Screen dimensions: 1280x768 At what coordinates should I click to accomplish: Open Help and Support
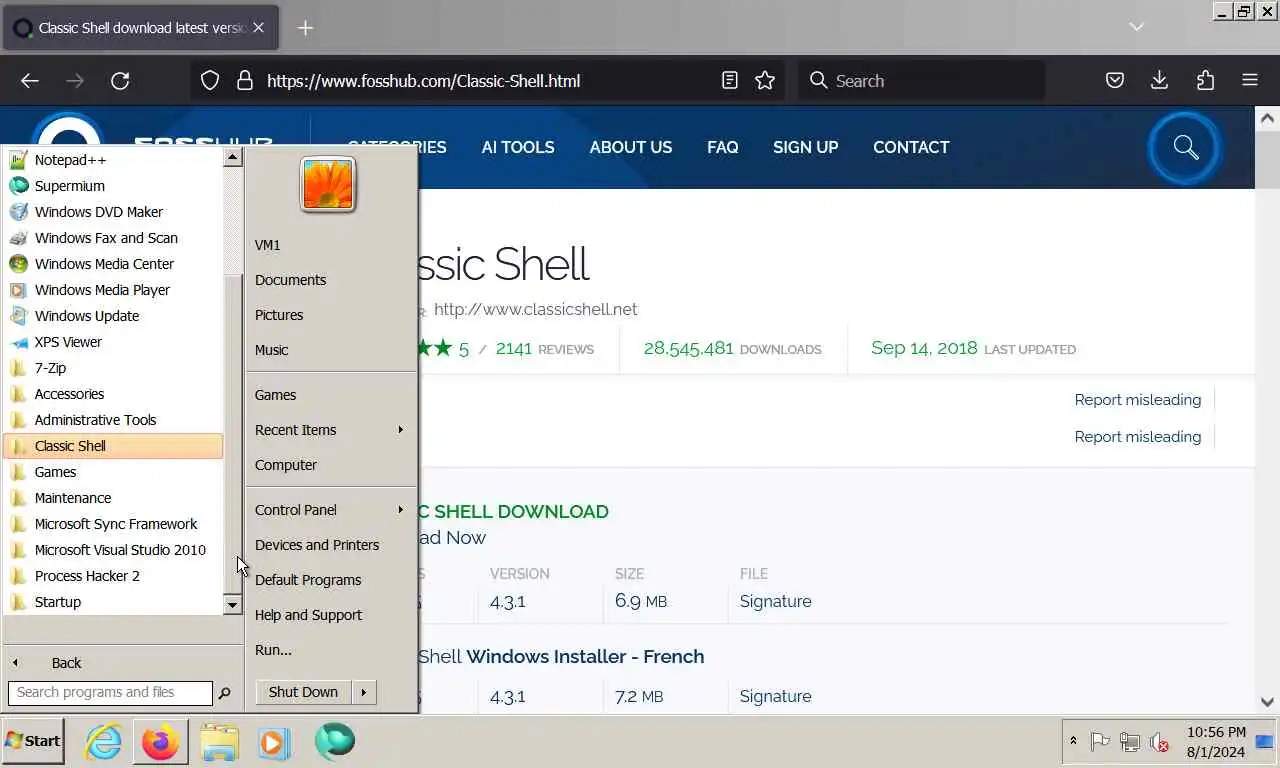click(x=331, y=615)
